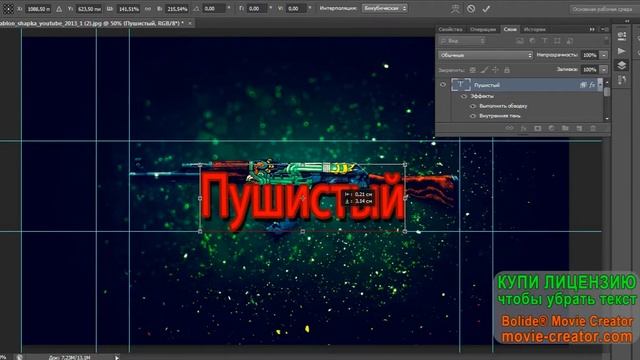Toggle layer filtering switch

tap(606, 40)
